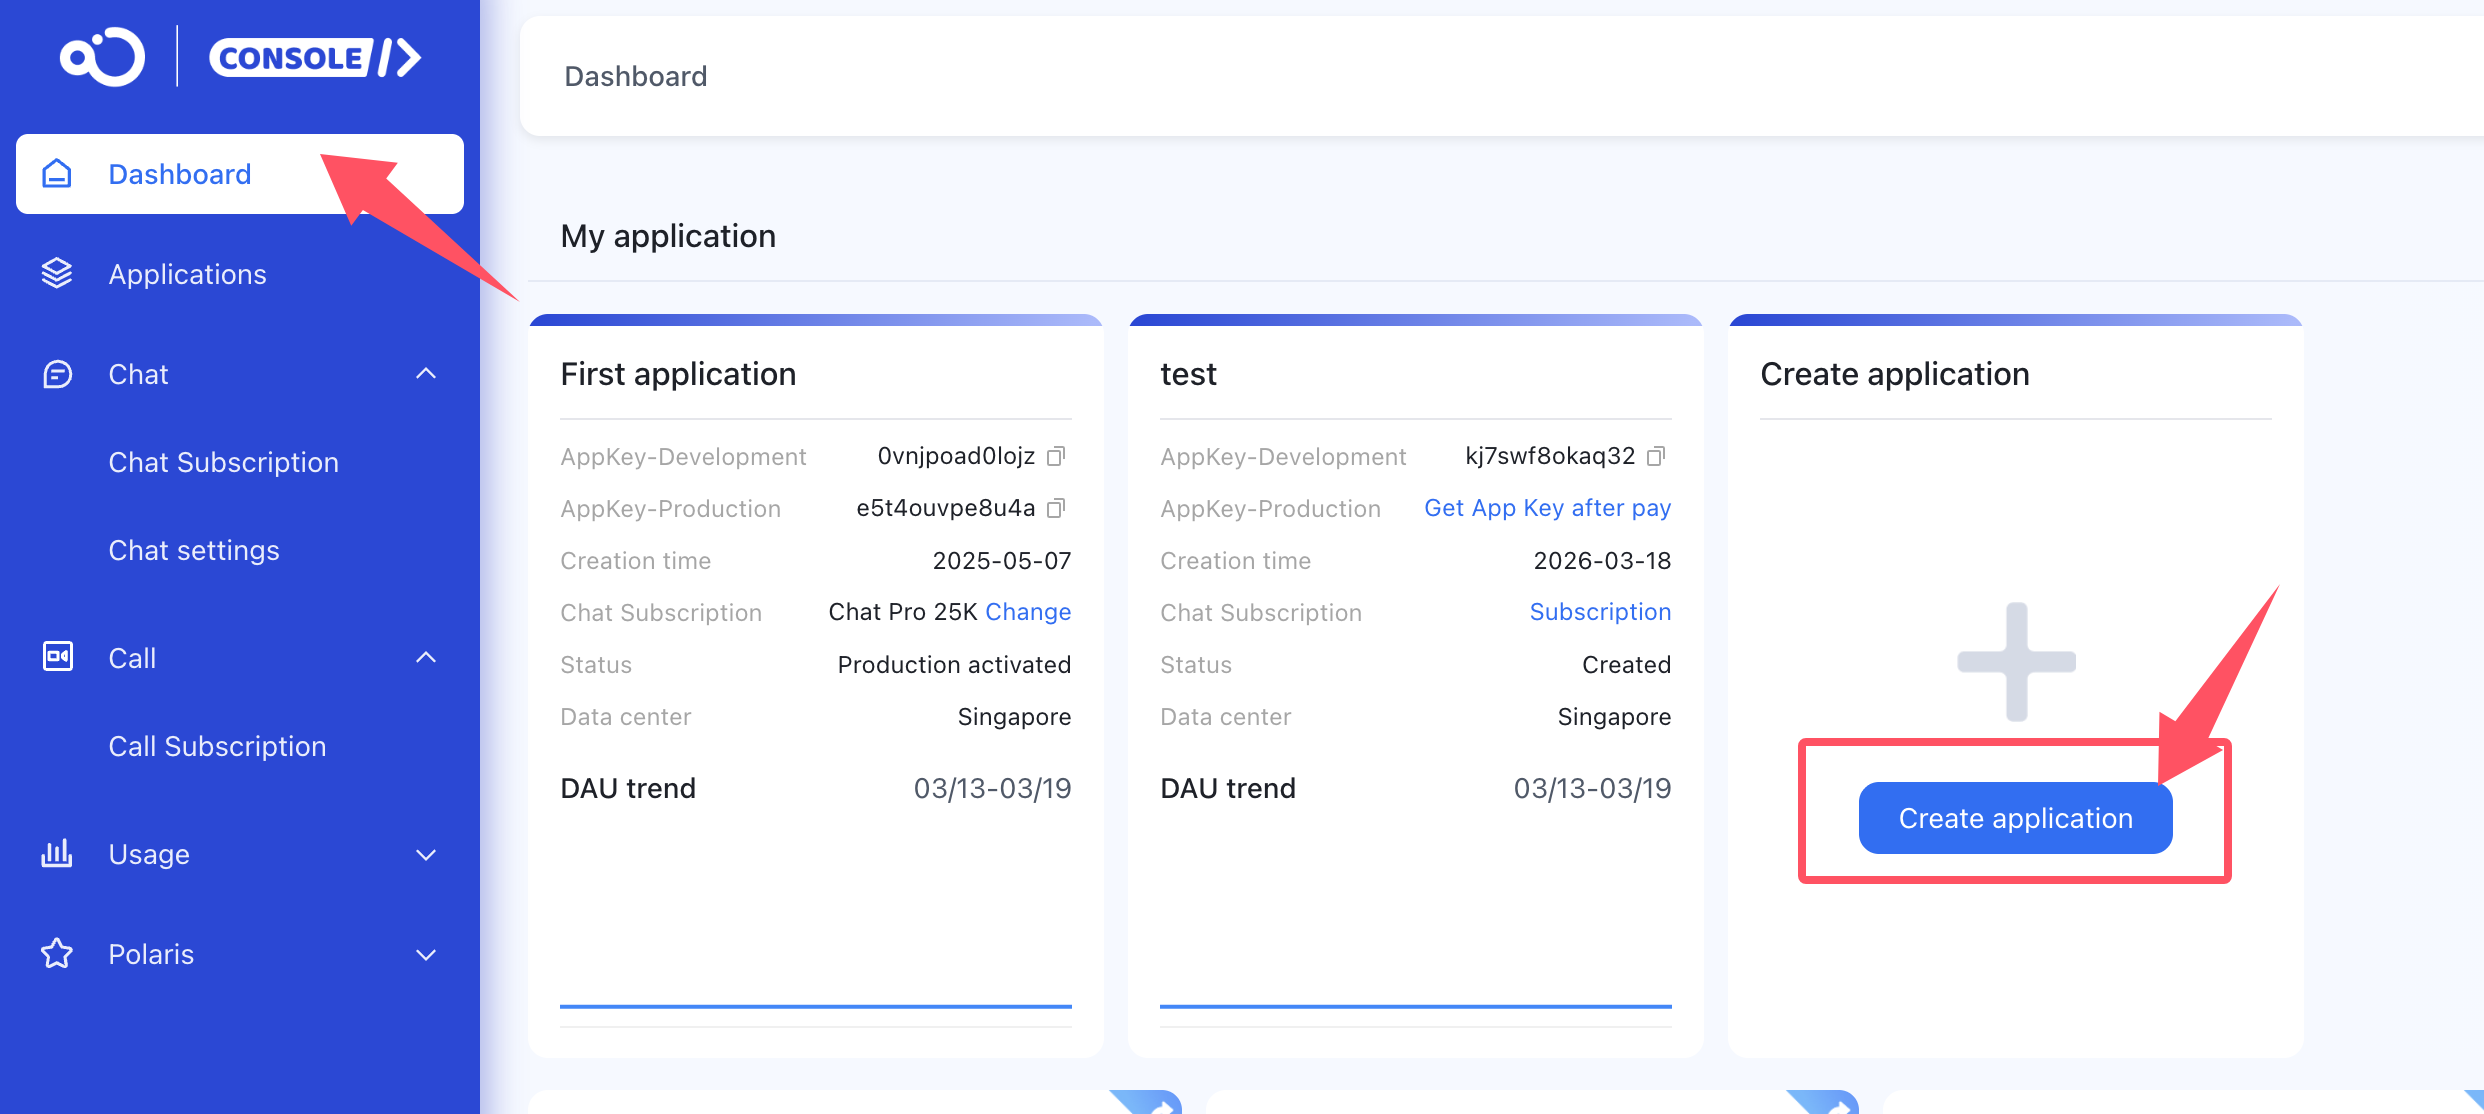This screenshot has width=2484, height=1114.
Task: Collapse the Chat menu chevron
Action: pos(426,374)
